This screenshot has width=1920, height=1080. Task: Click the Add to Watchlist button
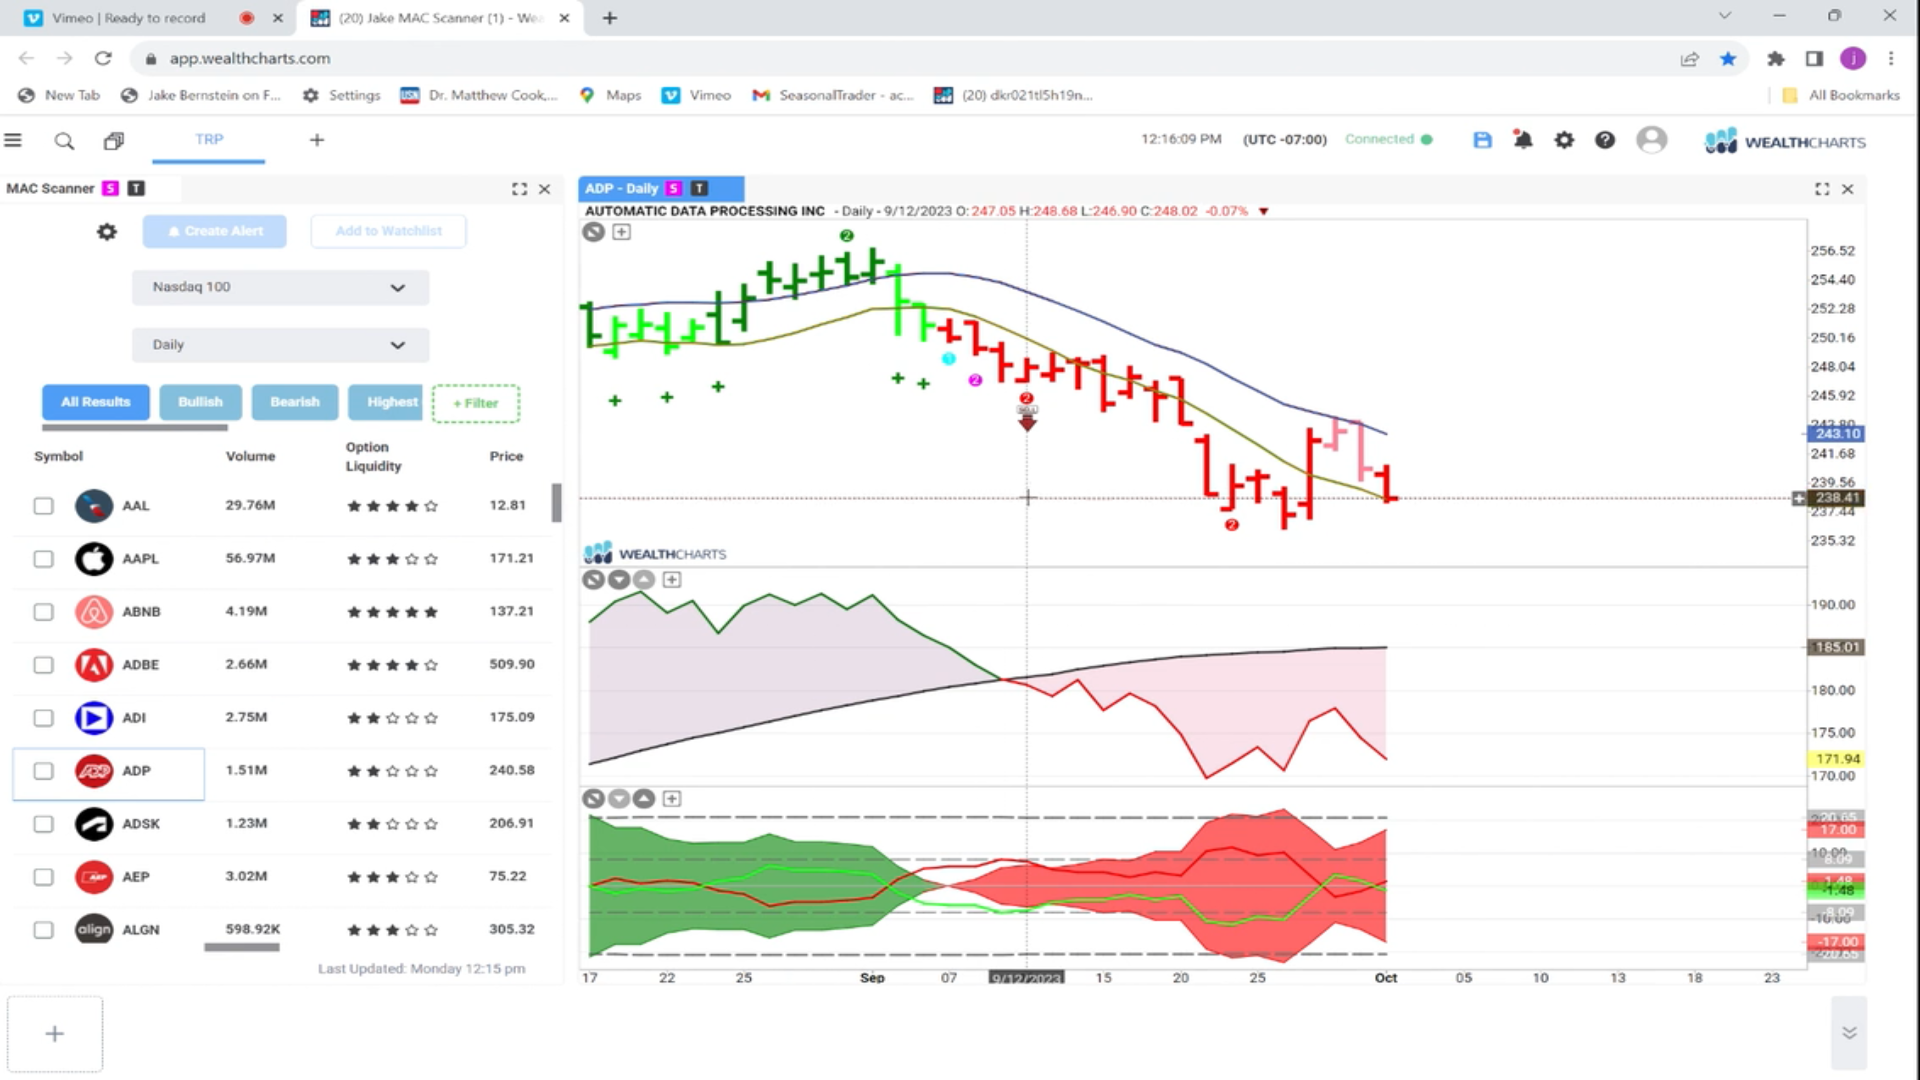(x=389, y=231)
